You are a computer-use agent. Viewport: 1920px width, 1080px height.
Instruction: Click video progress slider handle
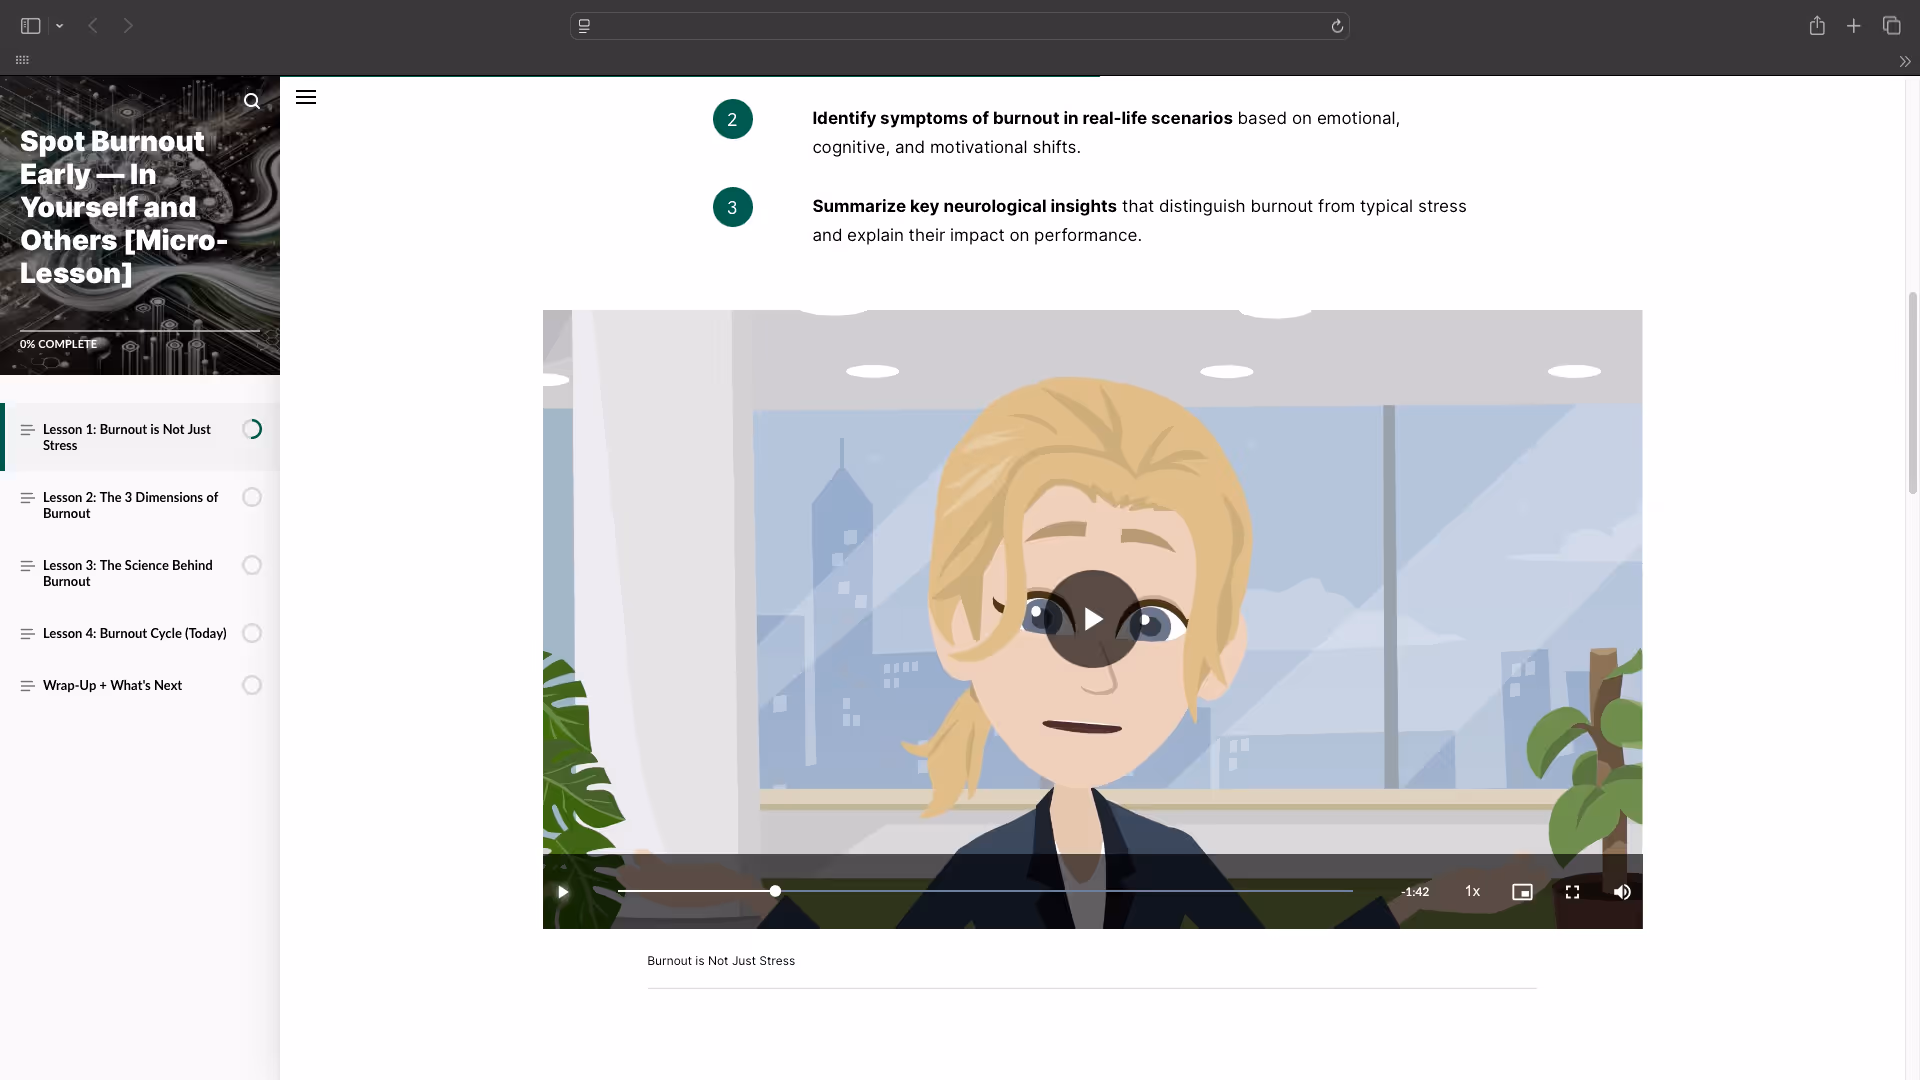tap(775, 891)
